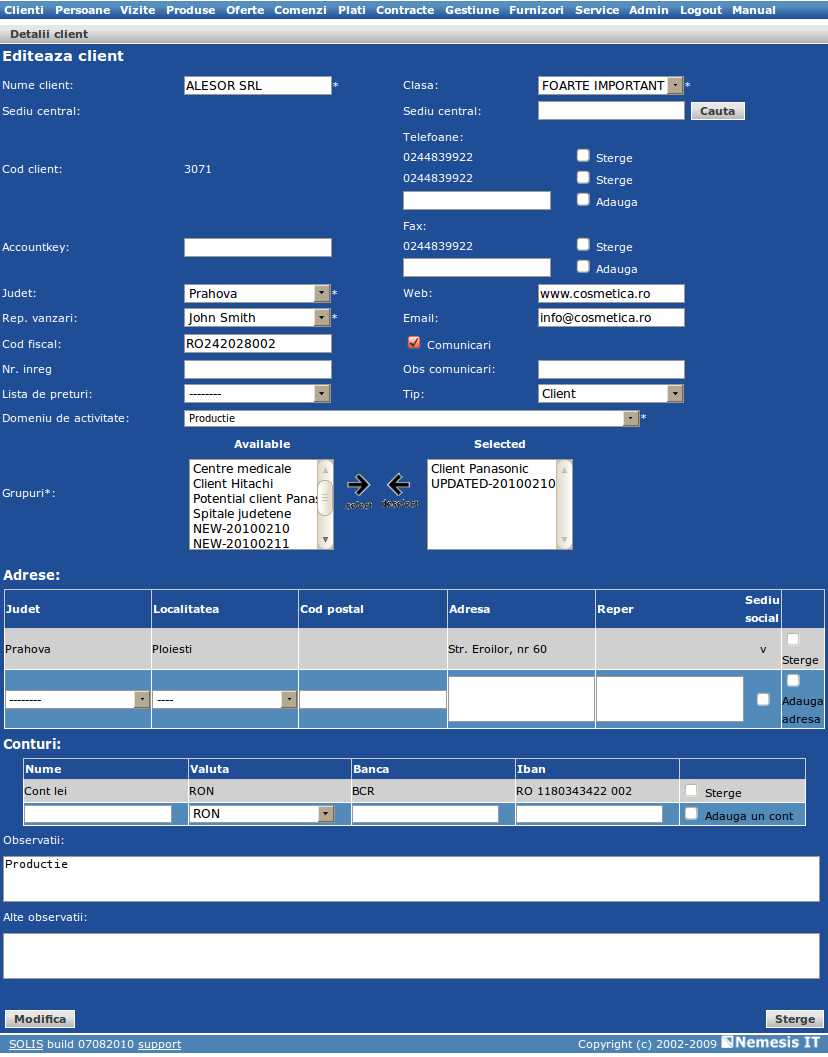Open the Vizite menu

[x=138, y=10]
